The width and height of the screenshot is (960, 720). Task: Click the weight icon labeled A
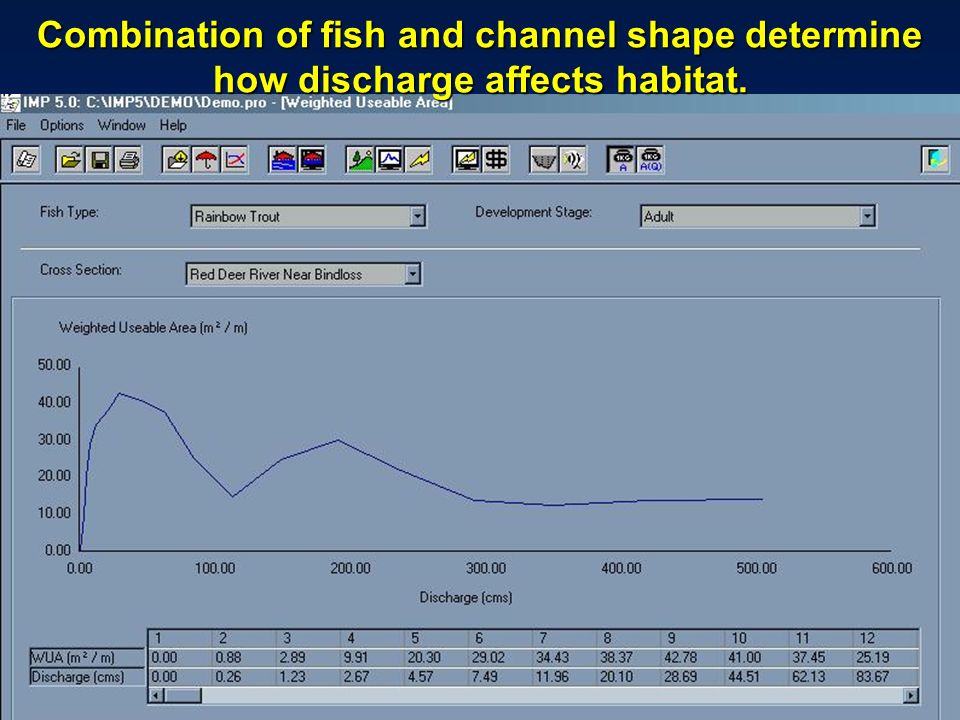(621, 160)
